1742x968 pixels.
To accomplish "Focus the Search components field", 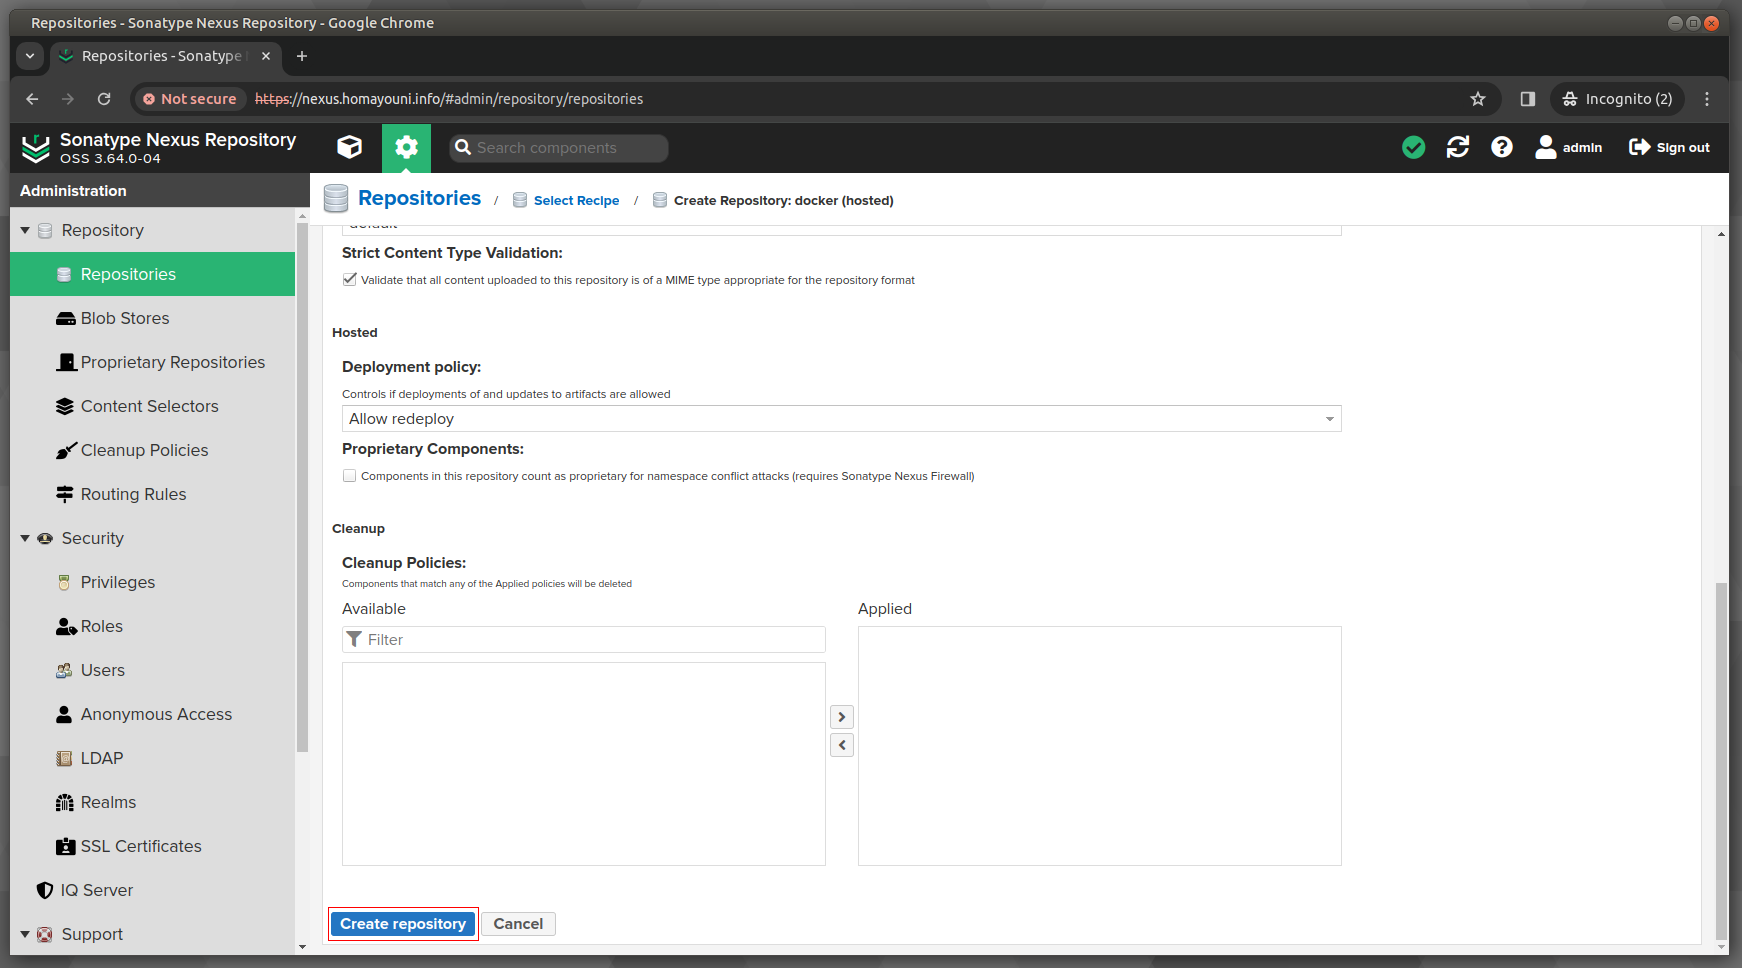I will point(559,148).
